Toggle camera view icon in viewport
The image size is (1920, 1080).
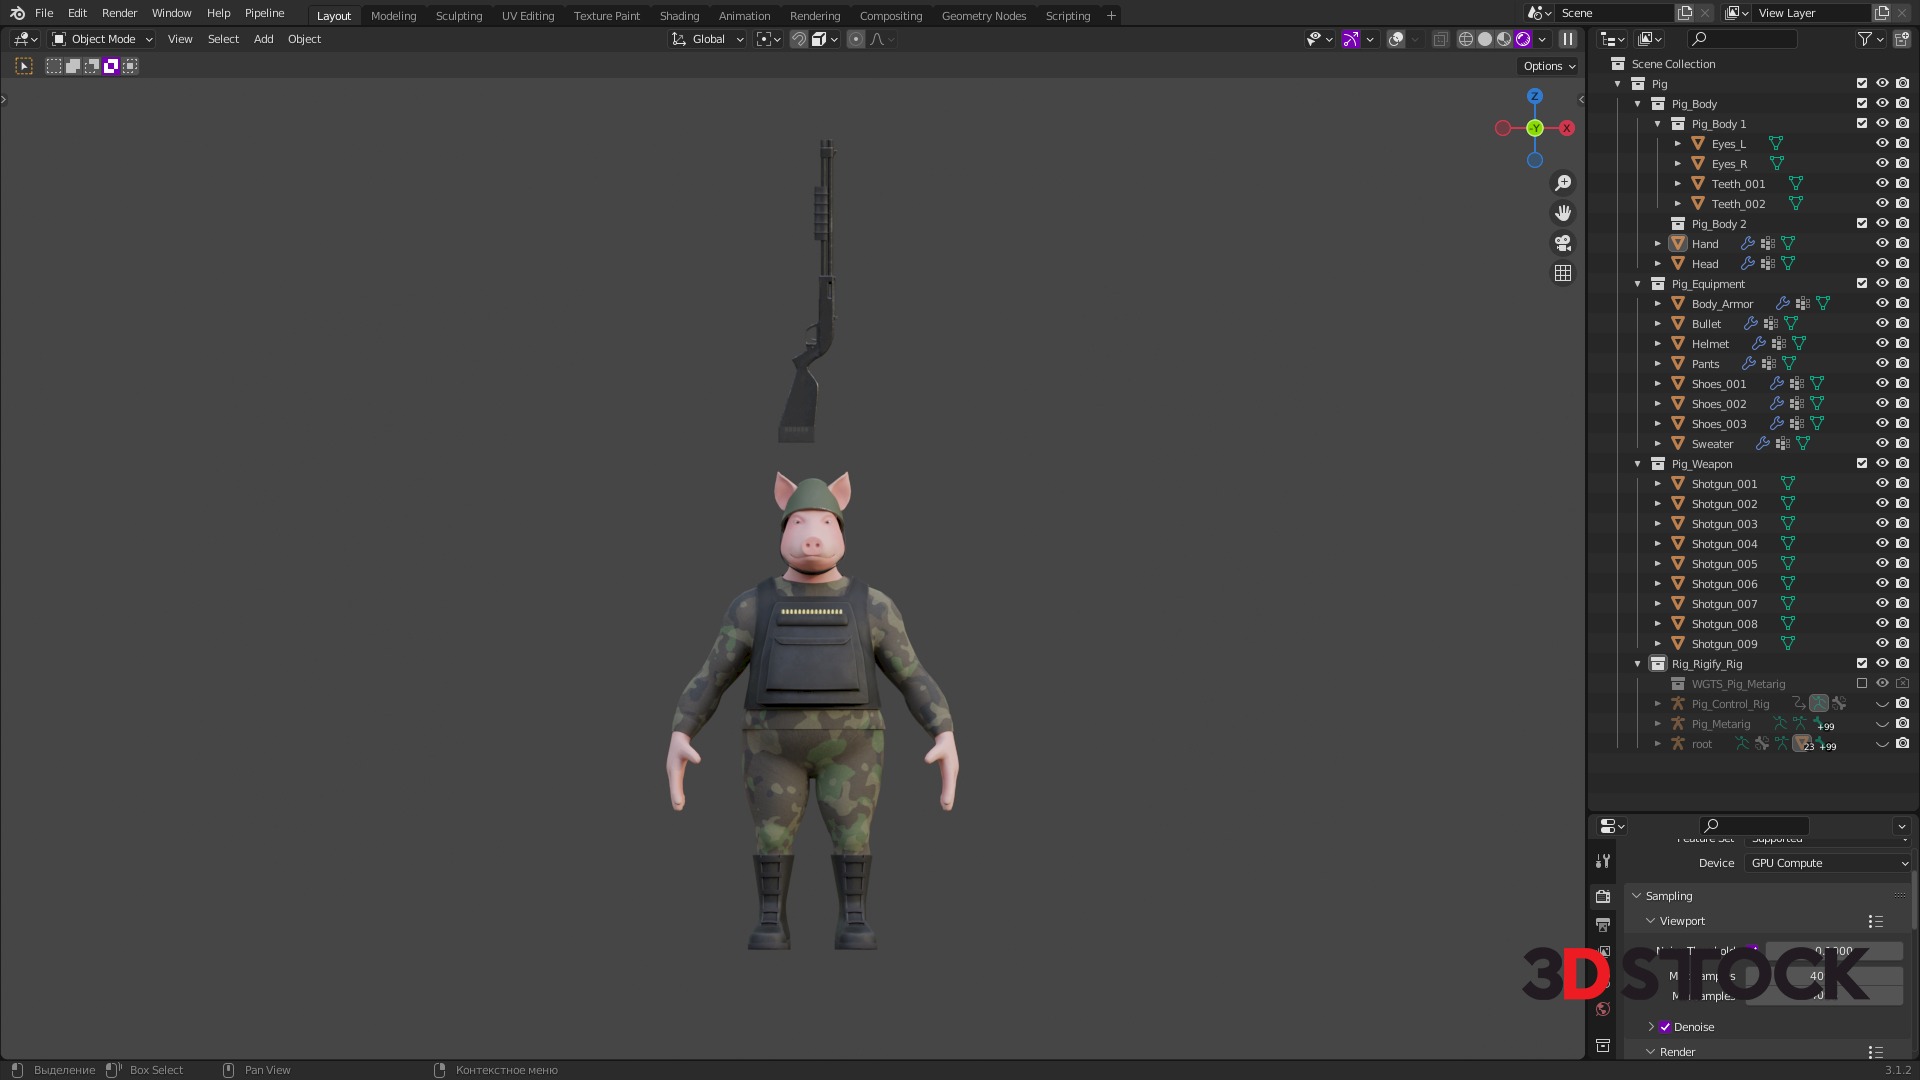tap(1563, 243)
